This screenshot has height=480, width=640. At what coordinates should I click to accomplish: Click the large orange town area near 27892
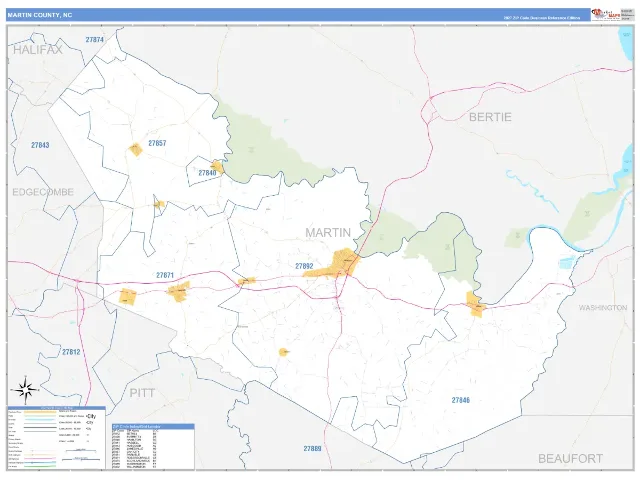tap(346, 262)
